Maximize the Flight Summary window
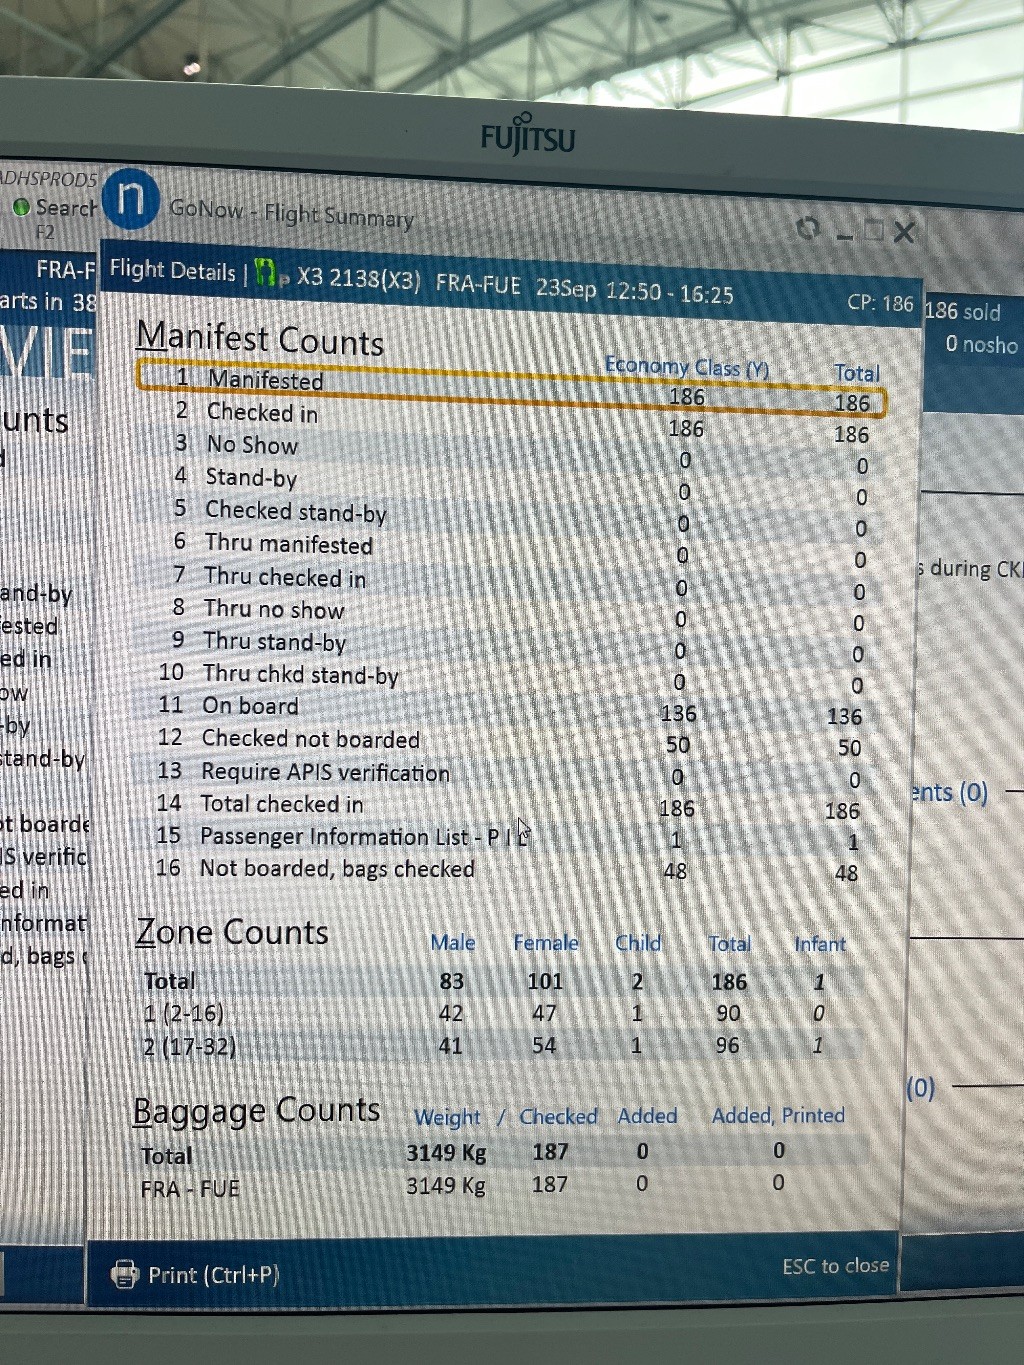Screen dimensions: 1024x1365 pos(874,231)
